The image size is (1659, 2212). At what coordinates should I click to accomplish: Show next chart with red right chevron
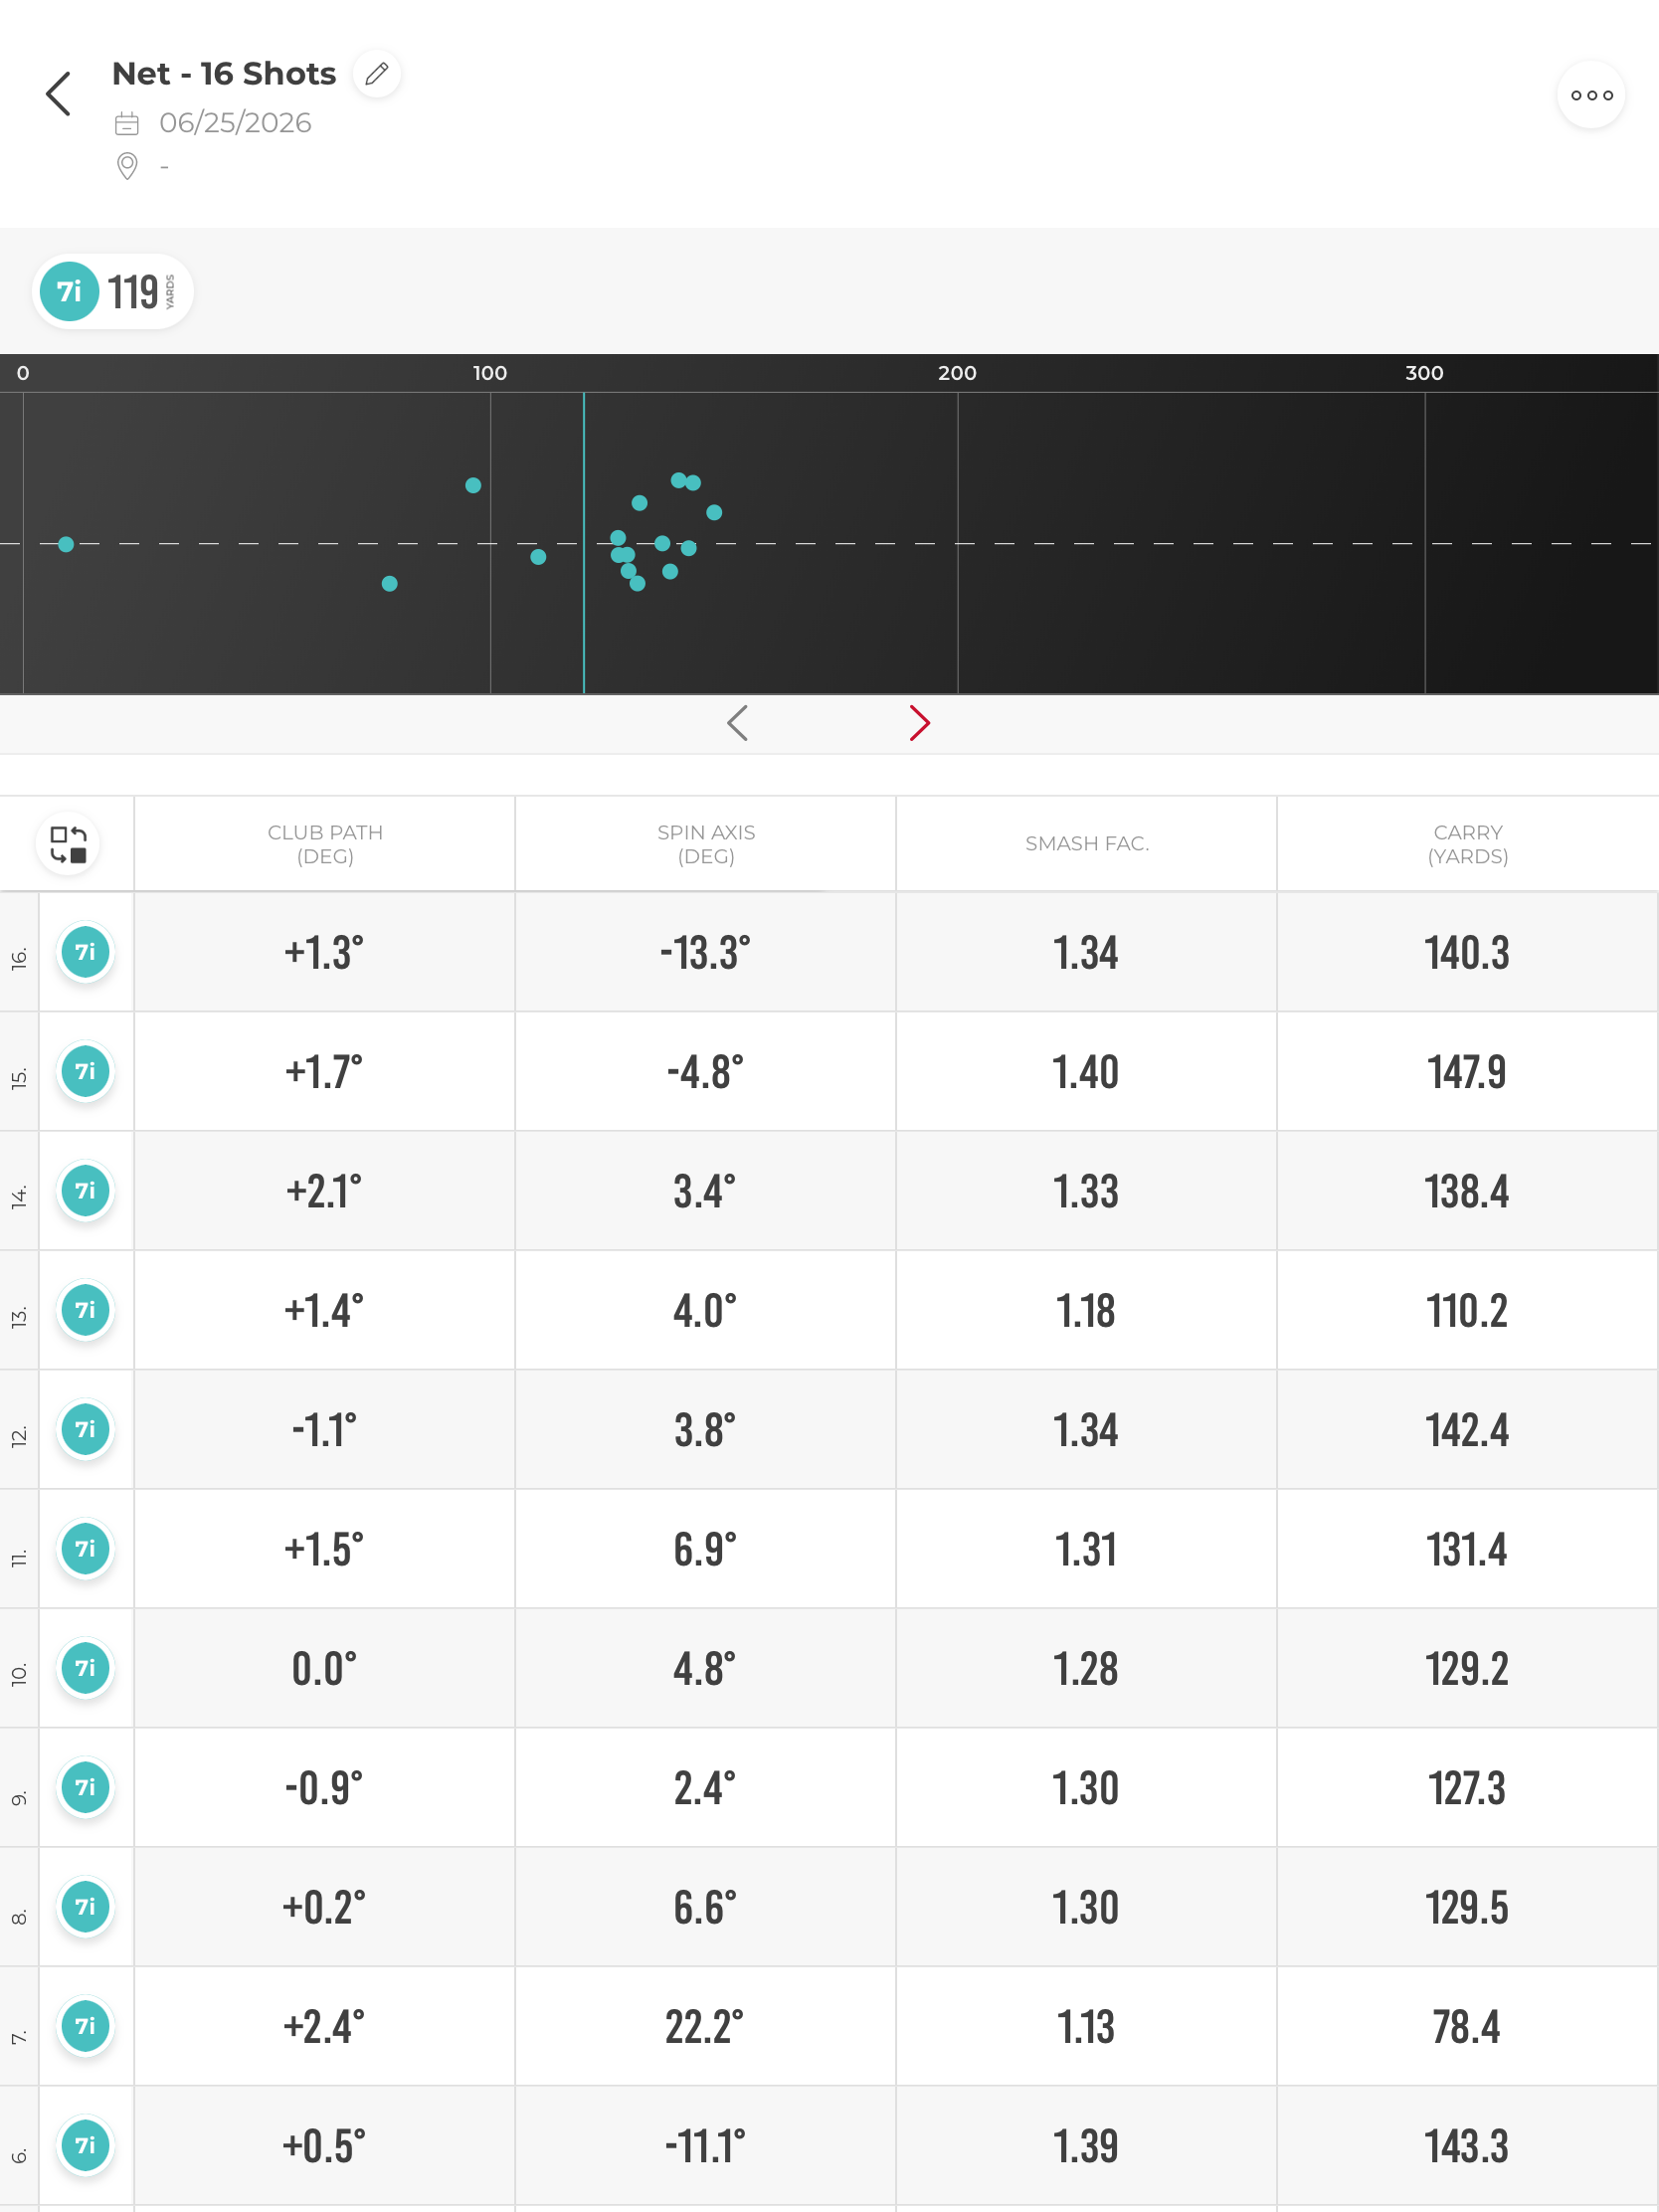920,723
